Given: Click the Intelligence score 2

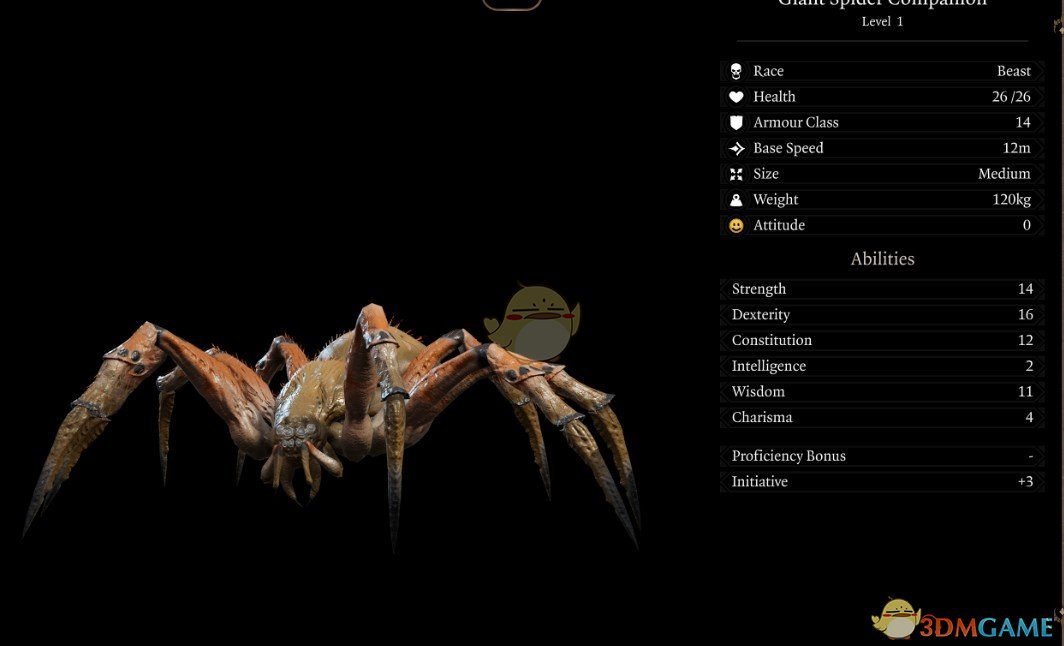Looking at the screenshot, I should coord(1029,366).
